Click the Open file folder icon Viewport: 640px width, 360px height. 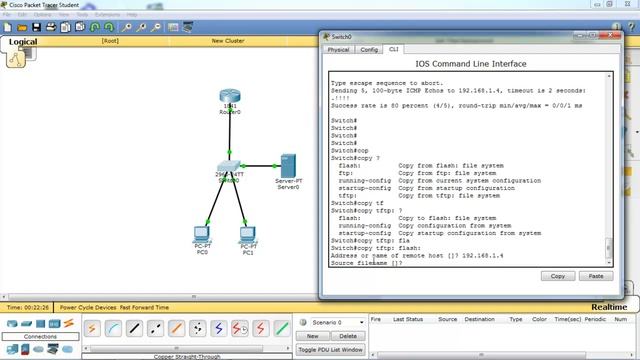[x=22, y=27]
